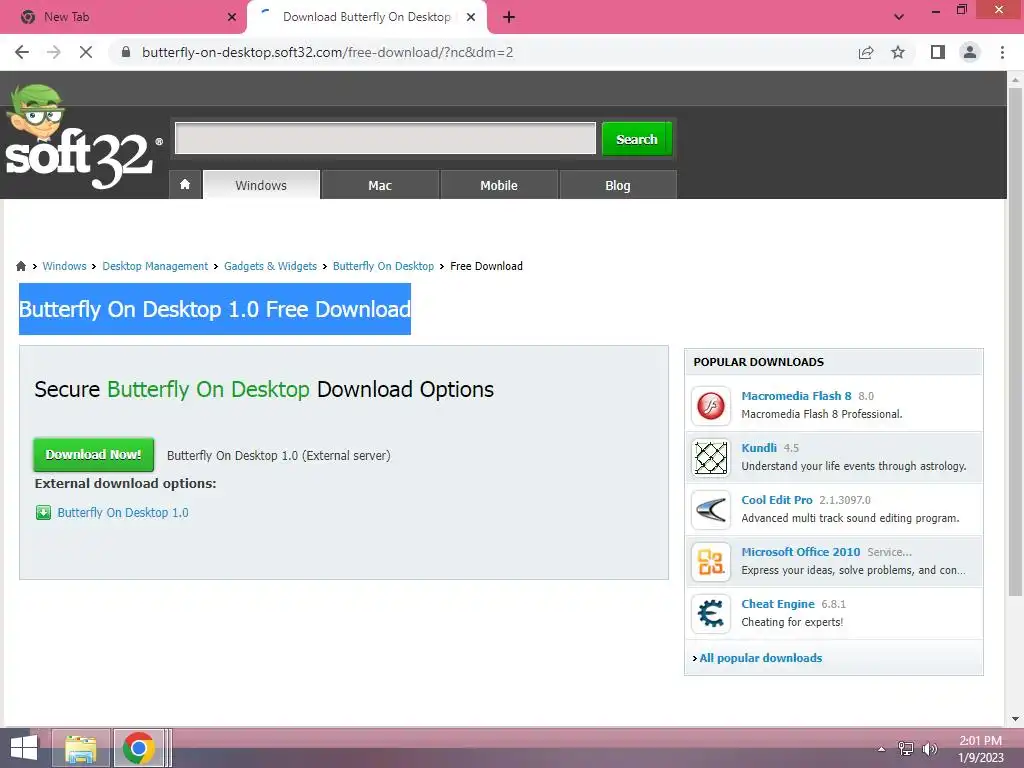
Task: Click the home icon in the breadcrumb trail
Action: point(21,266)
